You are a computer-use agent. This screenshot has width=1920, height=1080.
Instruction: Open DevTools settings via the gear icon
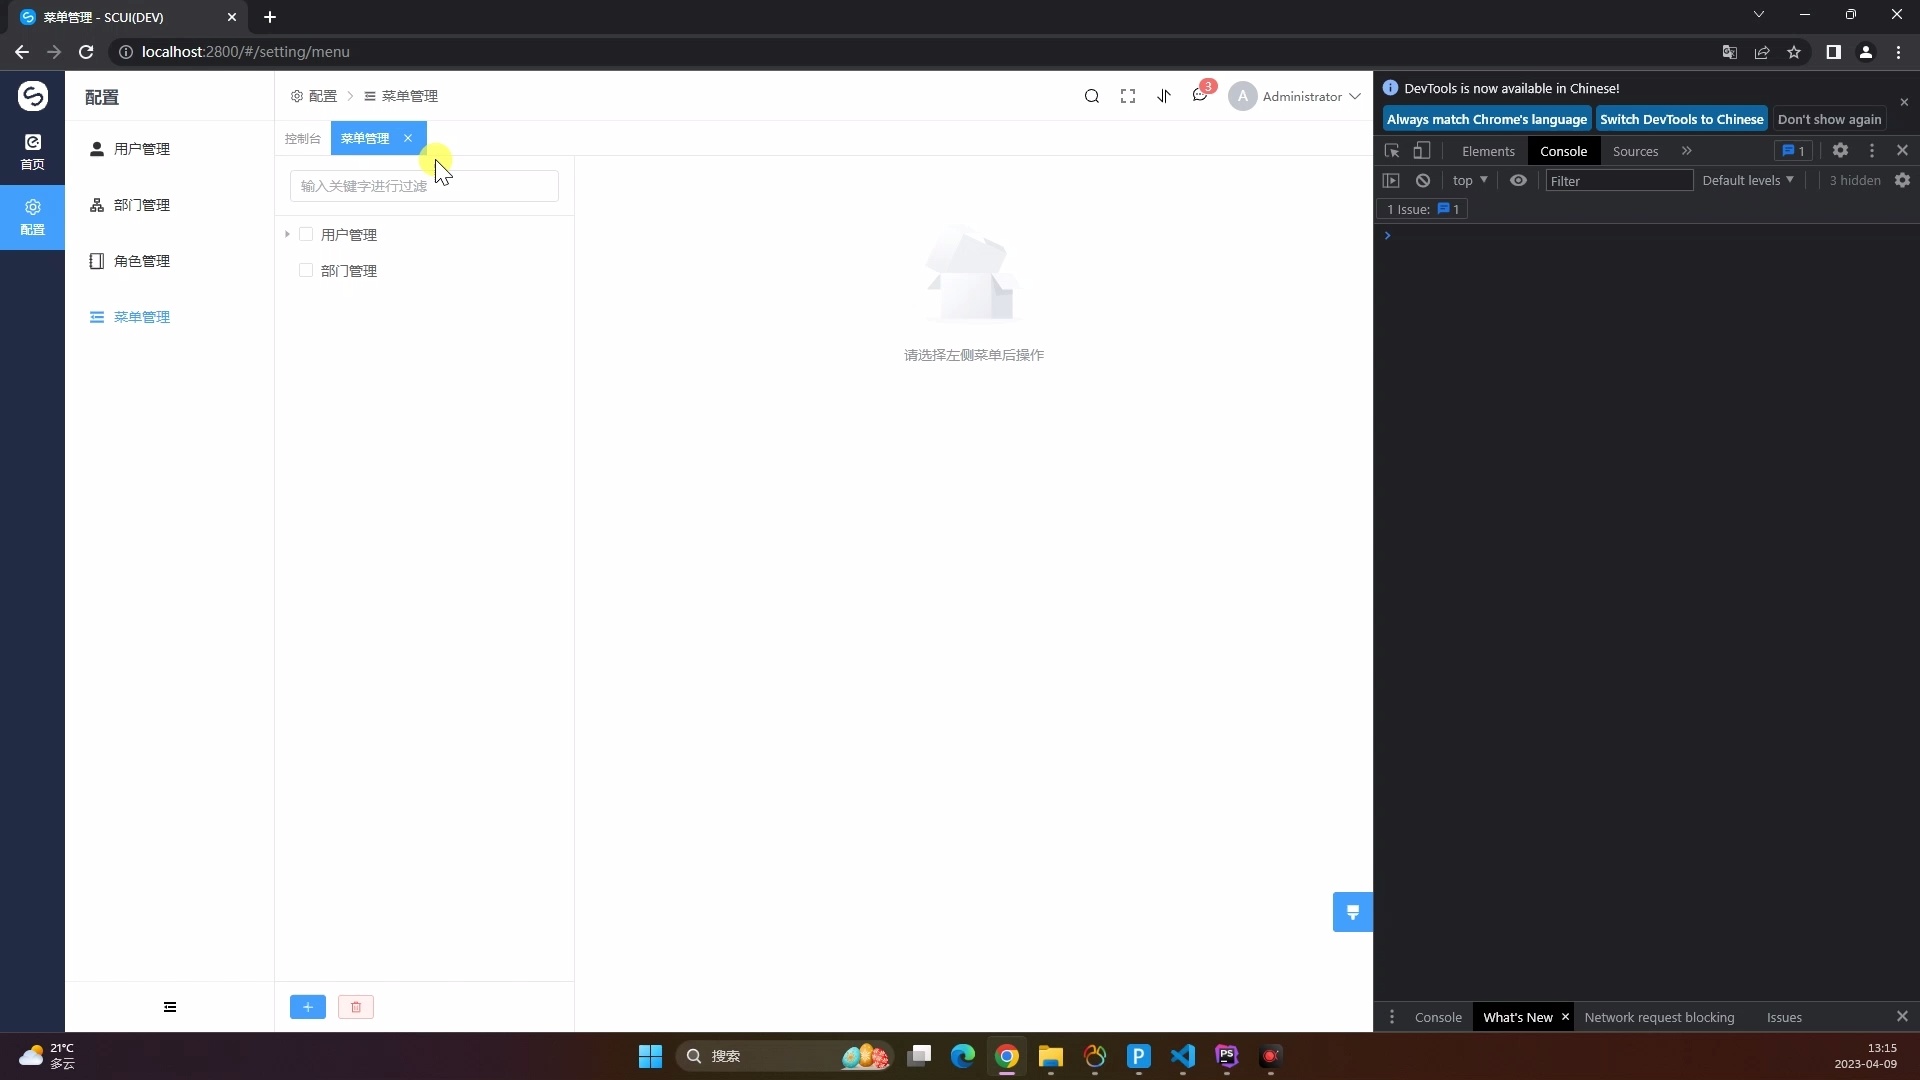(x=1841, y=150)
